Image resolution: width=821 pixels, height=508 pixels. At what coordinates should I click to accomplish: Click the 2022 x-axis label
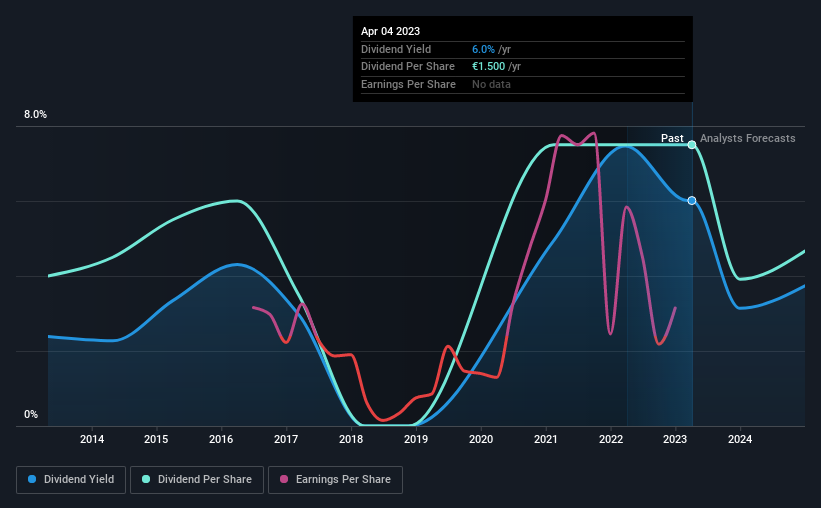coord(611,439)
